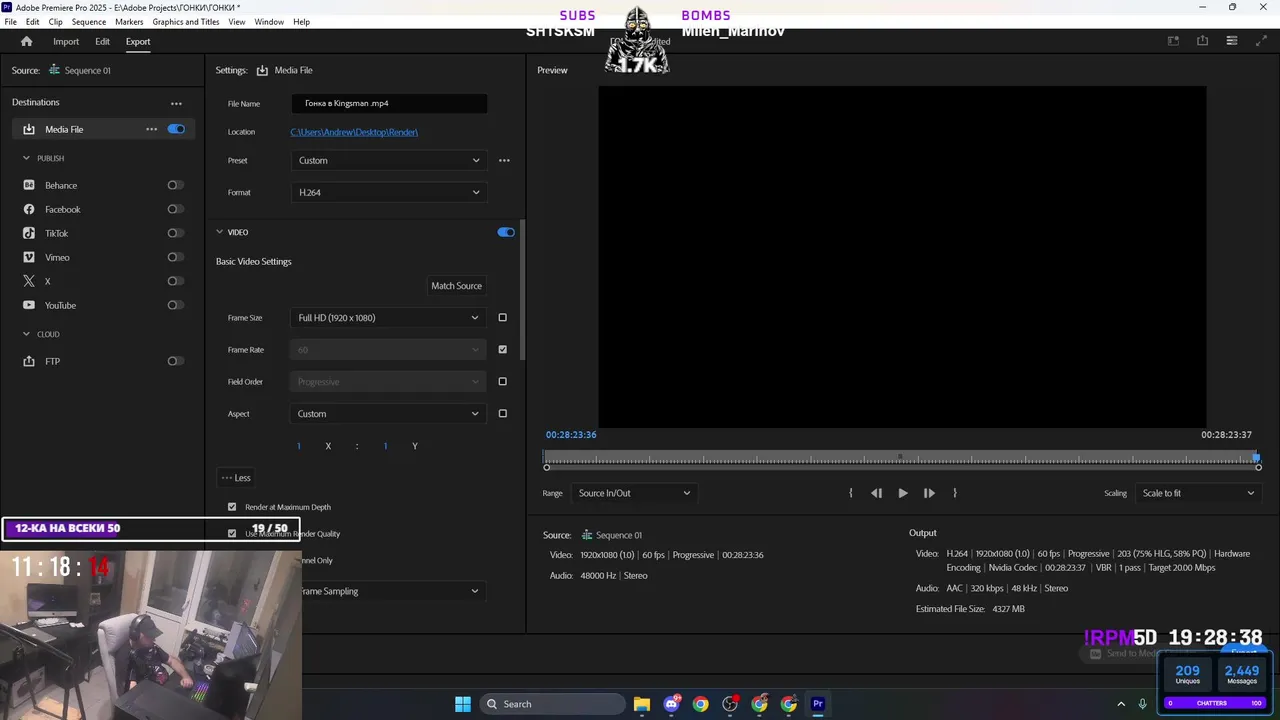The image size is (1280, 720).
Task: Select the YouTube destination icon
Action: (x=29, y=305)
